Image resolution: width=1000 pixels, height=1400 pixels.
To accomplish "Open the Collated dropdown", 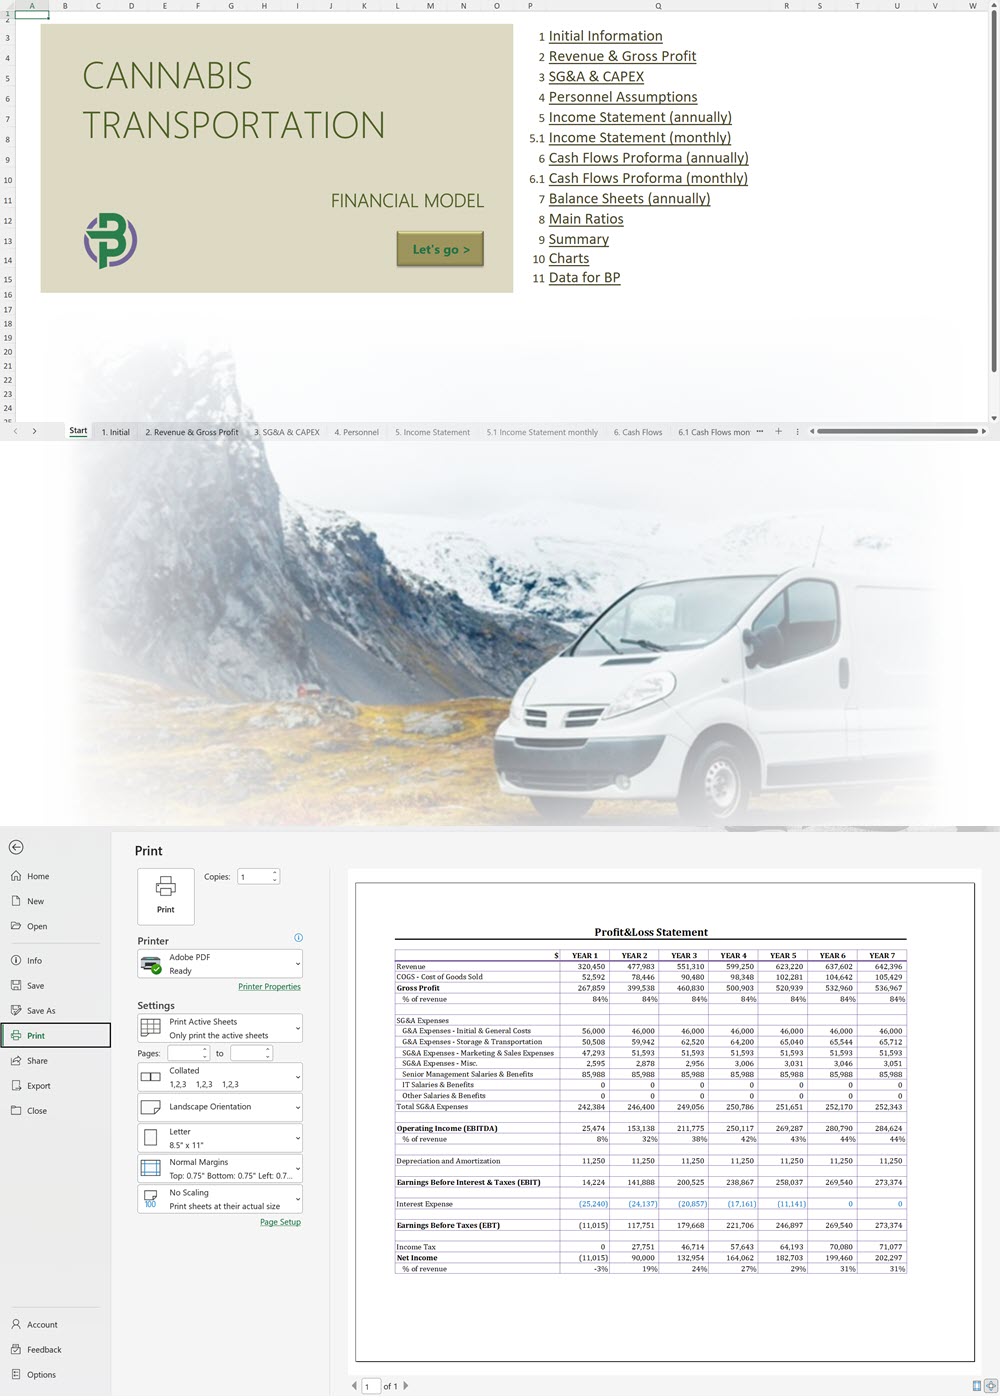I will click(x=220, y=1077).
